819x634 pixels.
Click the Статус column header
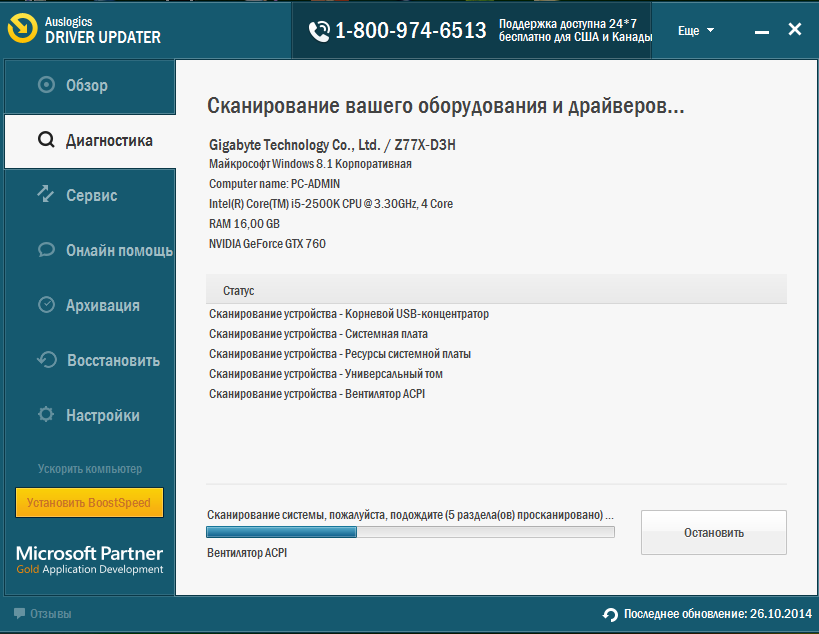[x=496, y=290]
